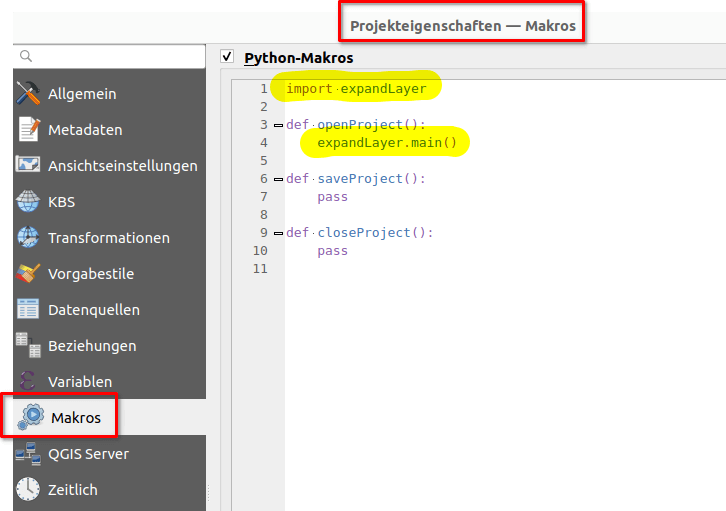
Task: Toggle the Python-Makros checkbox
Action: tap(226, 57)
